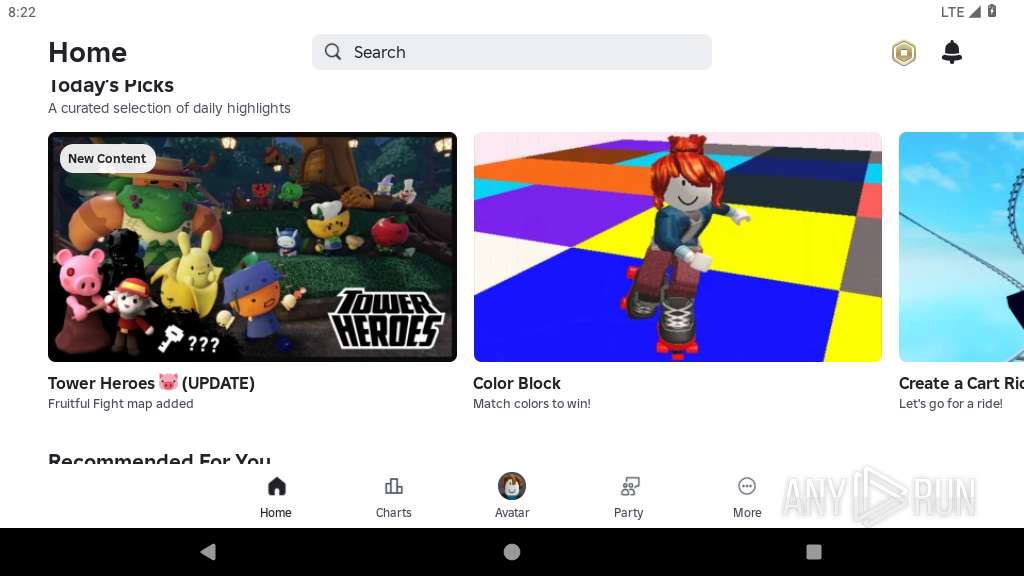
Task: Select the Tower Heroes (UPDATE) title
Action: point(152,383)
